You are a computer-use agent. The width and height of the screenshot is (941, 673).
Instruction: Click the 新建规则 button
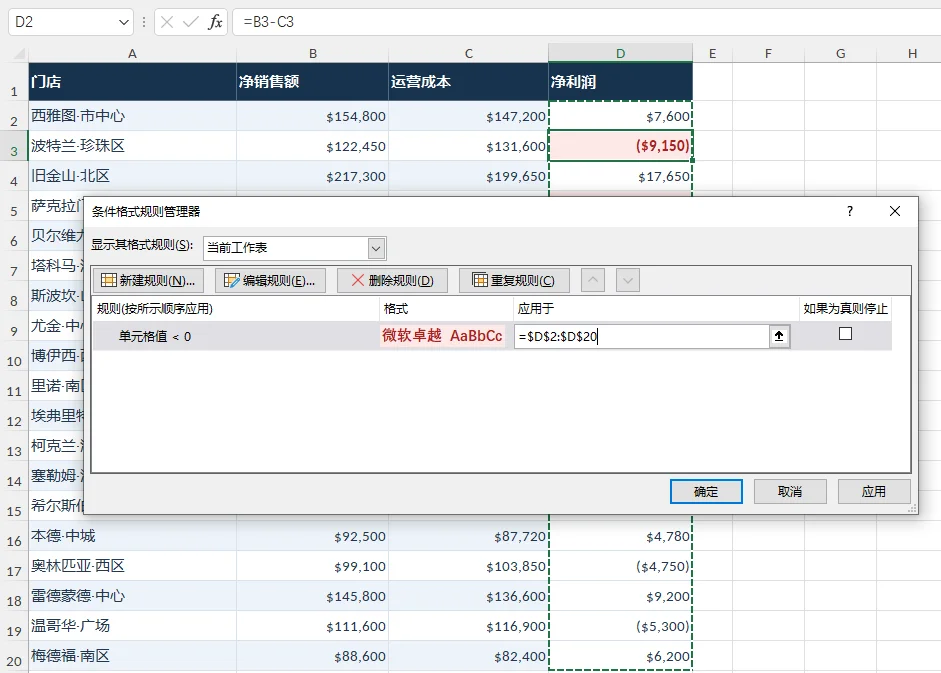coord(148,280)
